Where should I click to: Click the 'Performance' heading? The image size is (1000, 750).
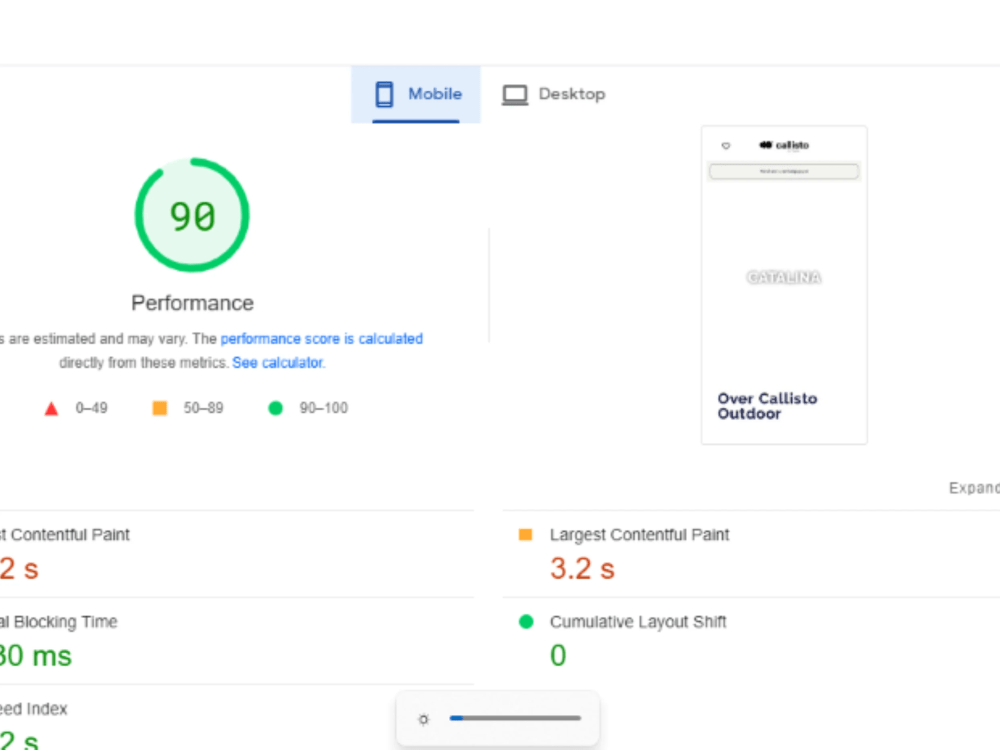coord(193,303)
